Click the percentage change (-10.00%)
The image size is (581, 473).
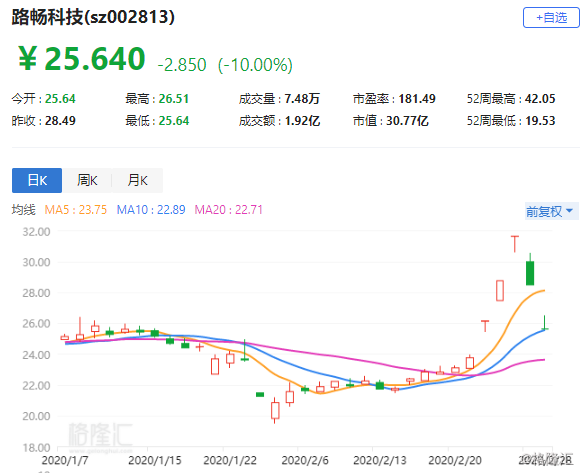click(255, 64)
